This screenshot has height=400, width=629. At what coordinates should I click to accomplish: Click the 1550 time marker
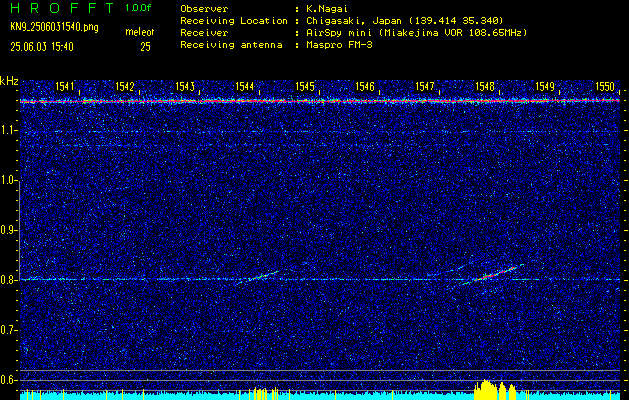click(x=605, y=86)
